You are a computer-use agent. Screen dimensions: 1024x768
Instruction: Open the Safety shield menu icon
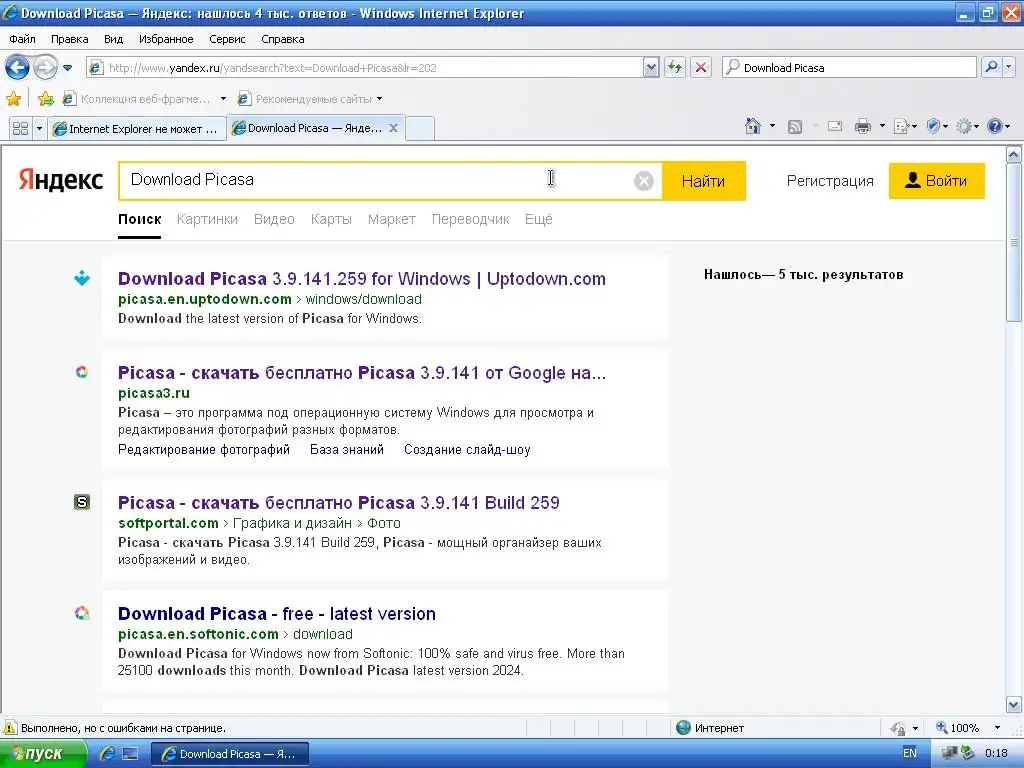[x=934, y=126]
